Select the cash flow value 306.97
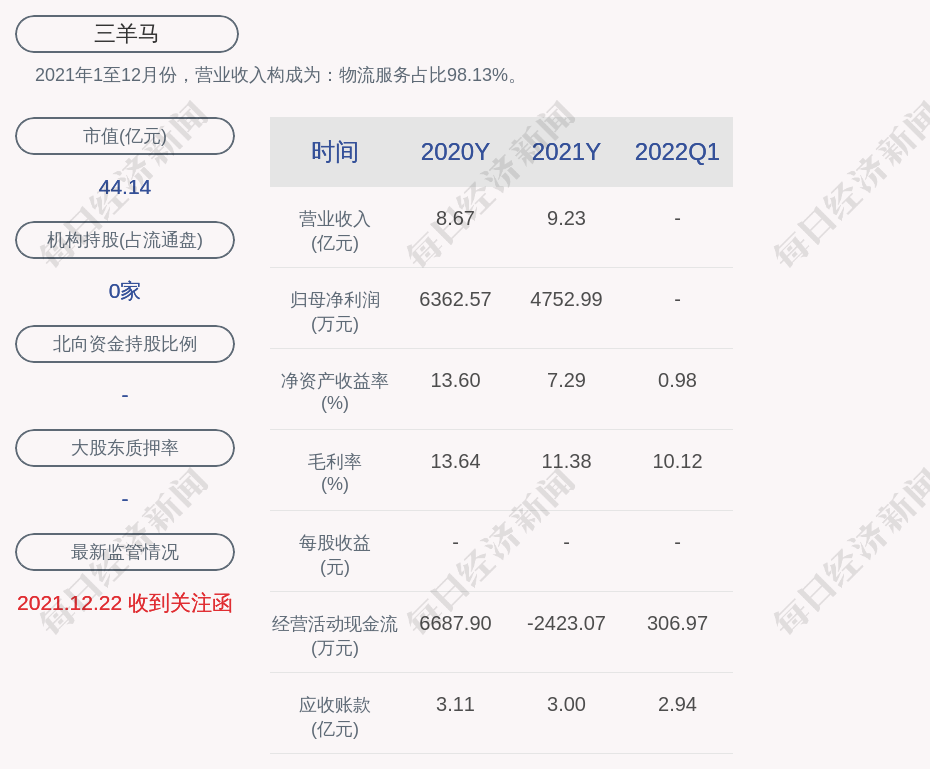Screen dimensions: 930x769 tap(677, 623)
